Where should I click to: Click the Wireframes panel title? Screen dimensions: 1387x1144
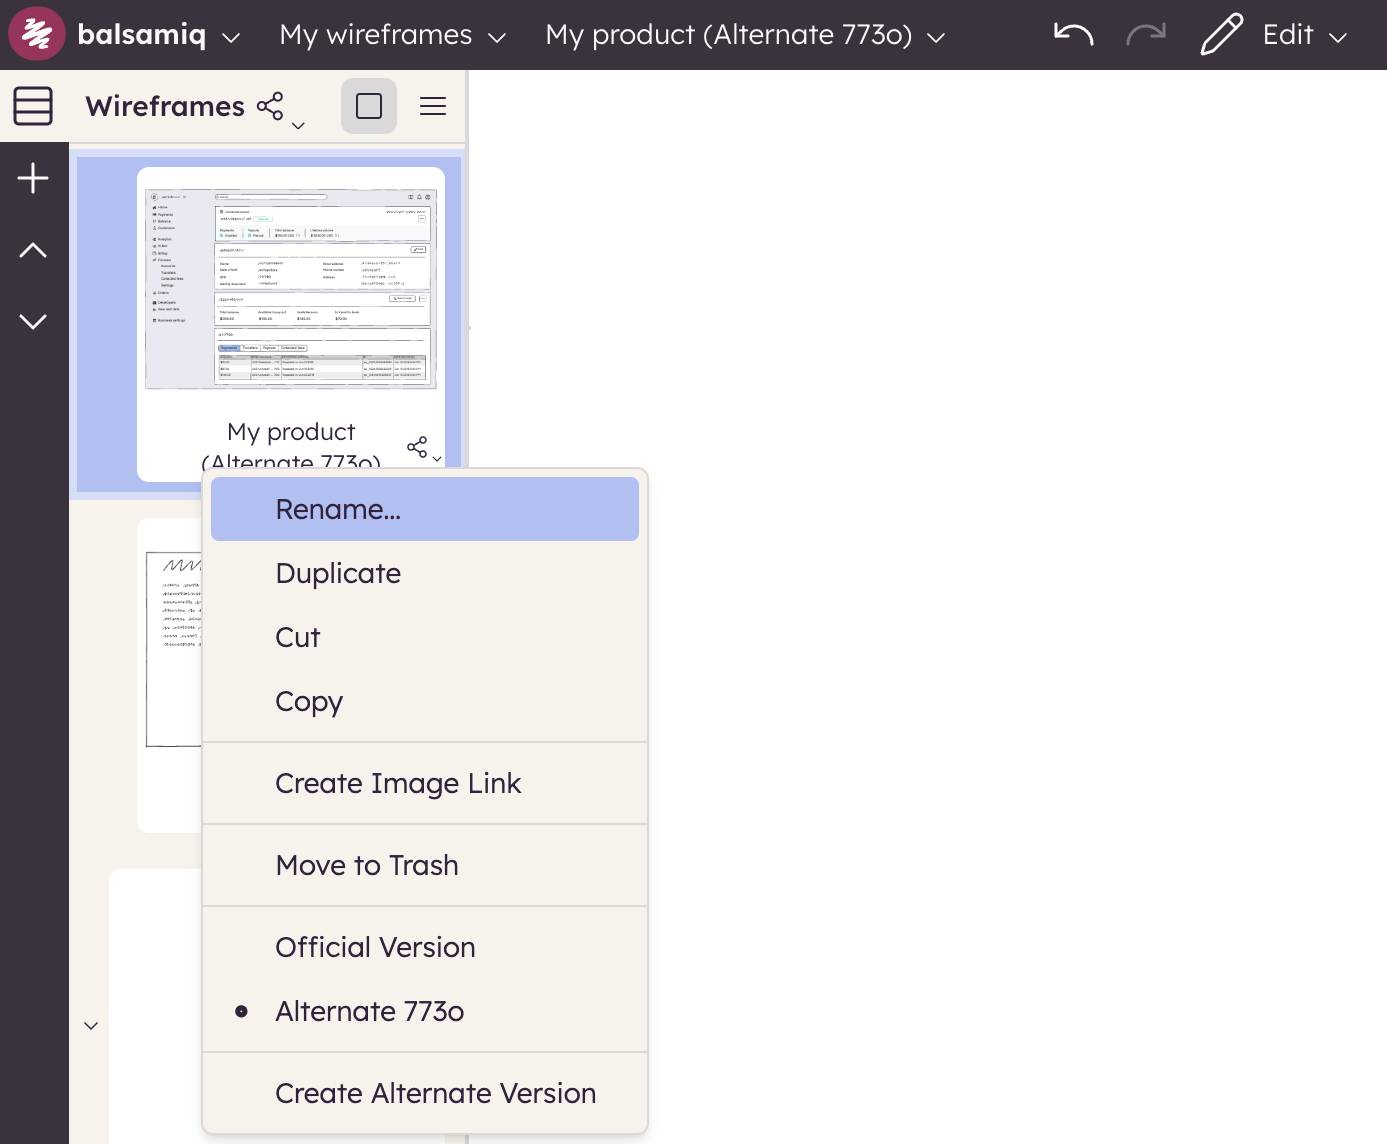click(165, 106)
